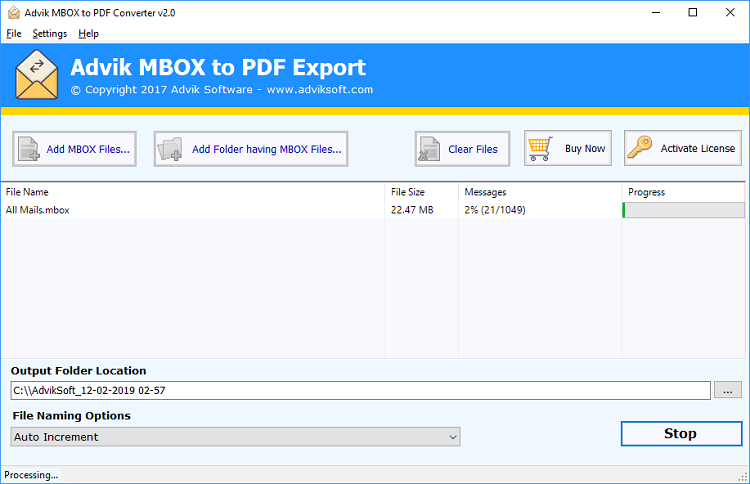The width and height of the screenshot is (750, 484).
Task: Click the window resize grip in status bar
Action: click(x=743, y=477)
